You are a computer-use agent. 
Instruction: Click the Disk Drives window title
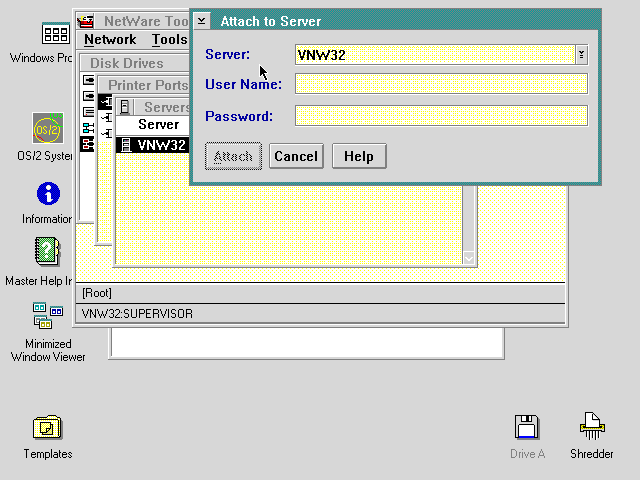127,63
